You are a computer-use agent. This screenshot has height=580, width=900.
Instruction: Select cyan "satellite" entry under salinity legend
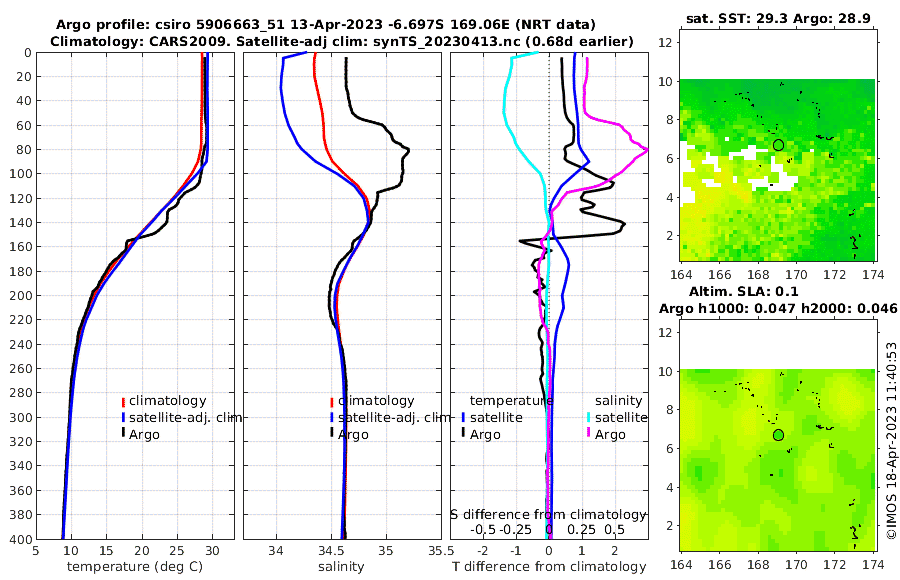620,417
